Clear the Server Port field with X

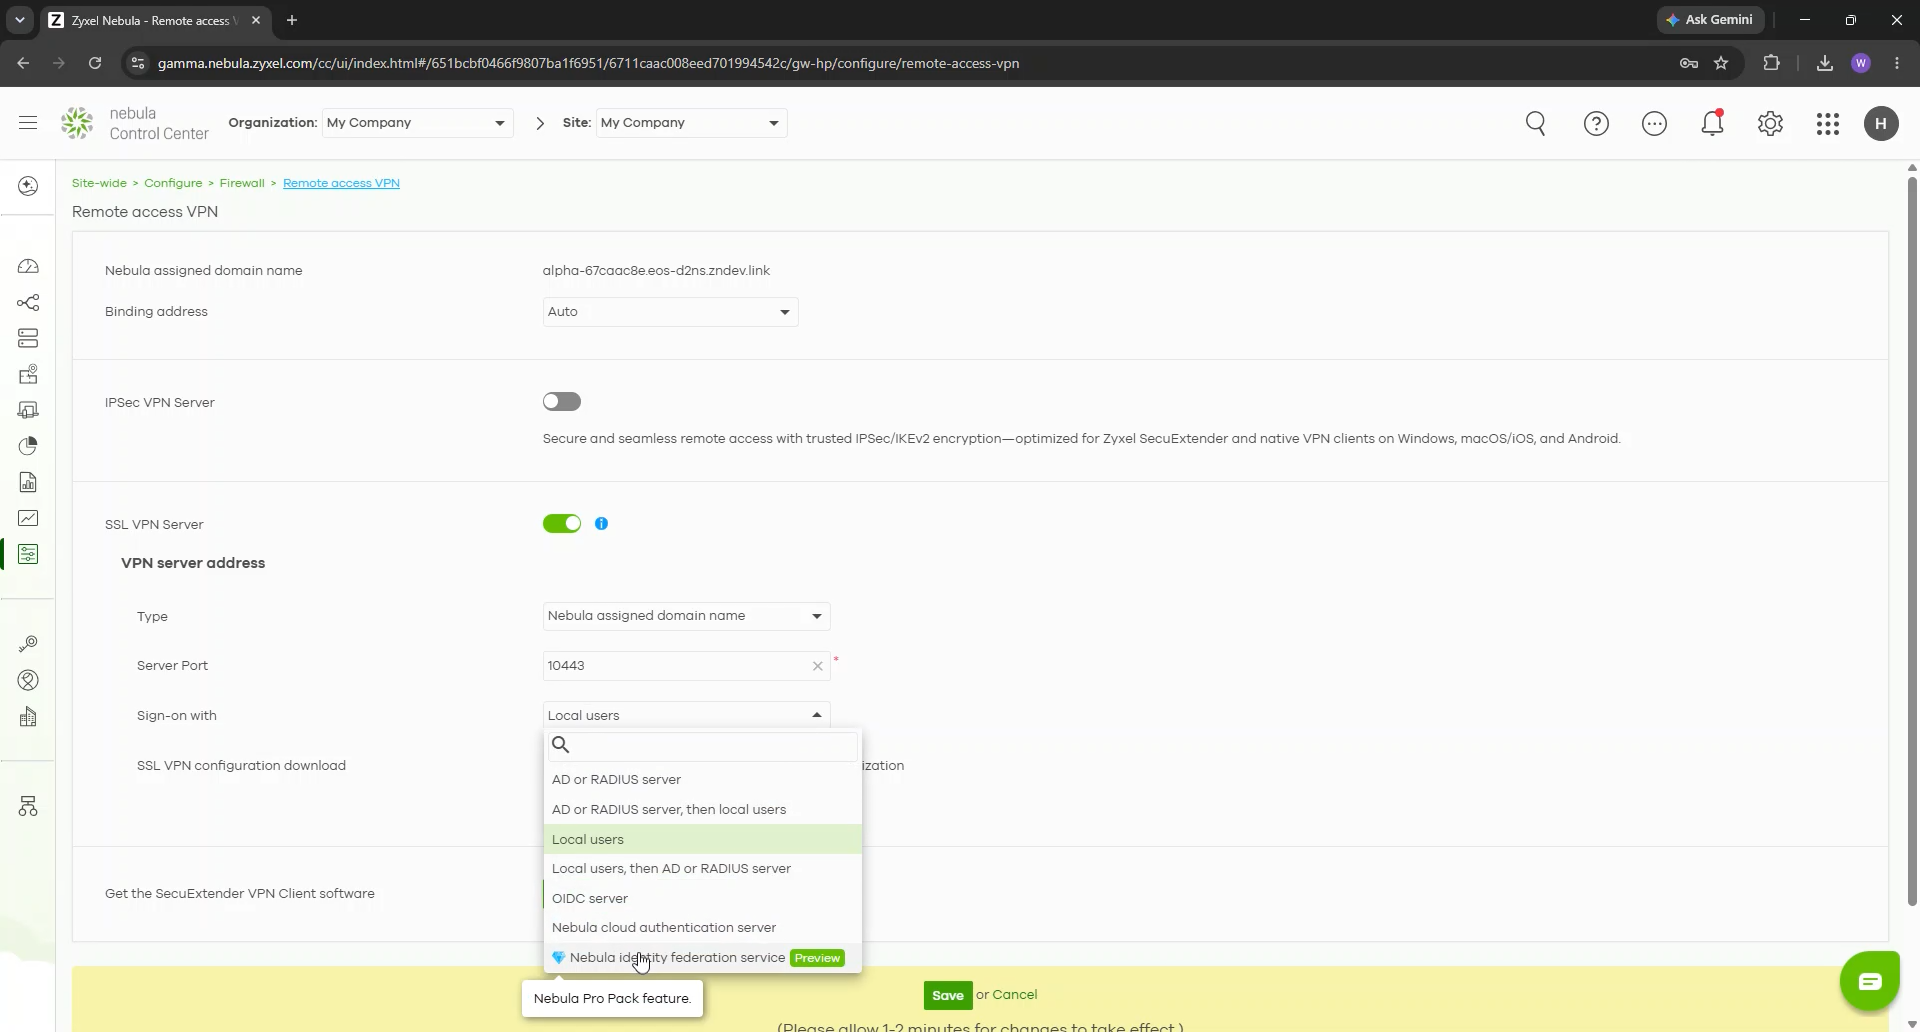click(x=817, y=666)
